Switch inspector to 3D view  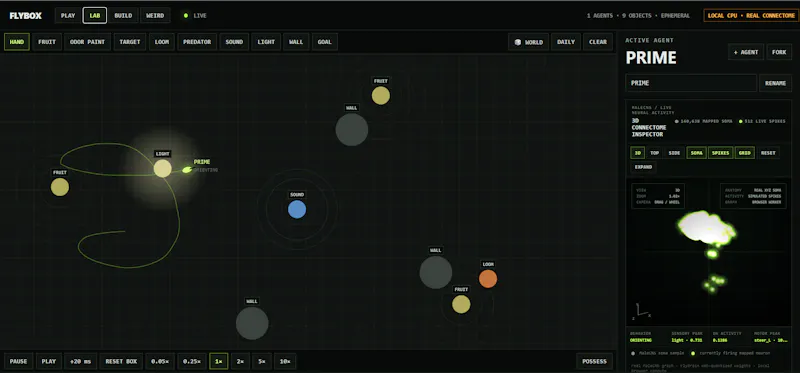[637, 153]
